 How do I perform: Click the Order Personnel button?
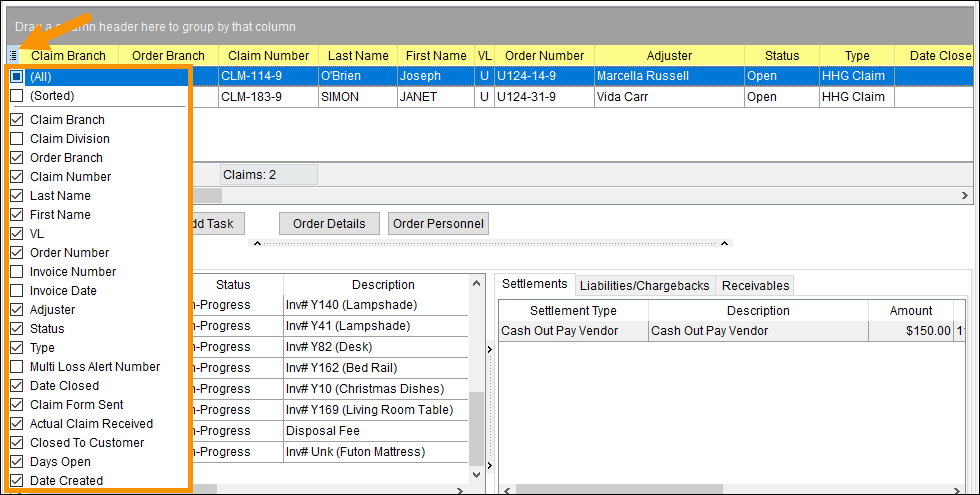click(x=438, y=224)
